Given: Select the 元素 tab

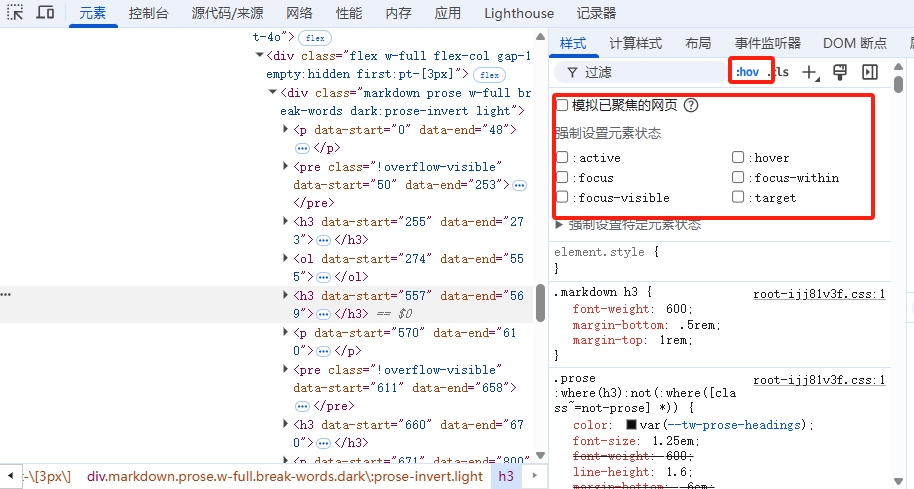Looking at the screenshot, I should 93,13.
